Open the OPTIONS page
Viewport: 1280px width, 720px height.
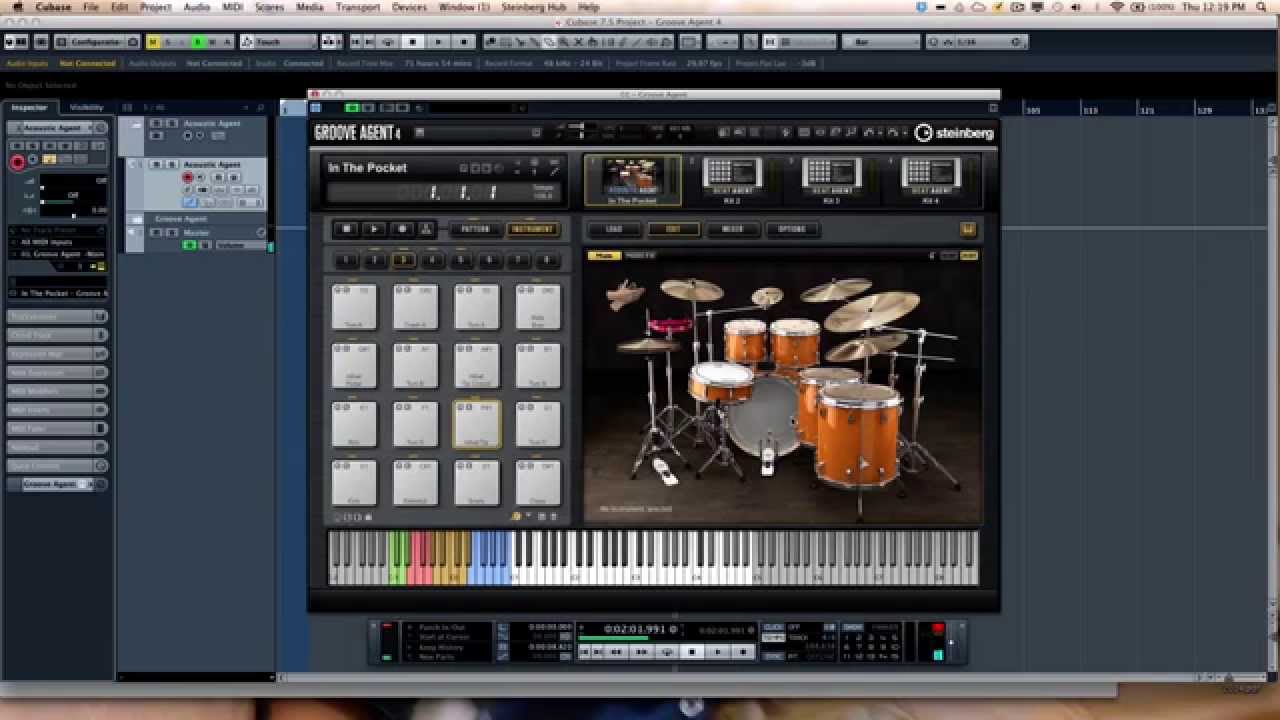tap(791, 229)
